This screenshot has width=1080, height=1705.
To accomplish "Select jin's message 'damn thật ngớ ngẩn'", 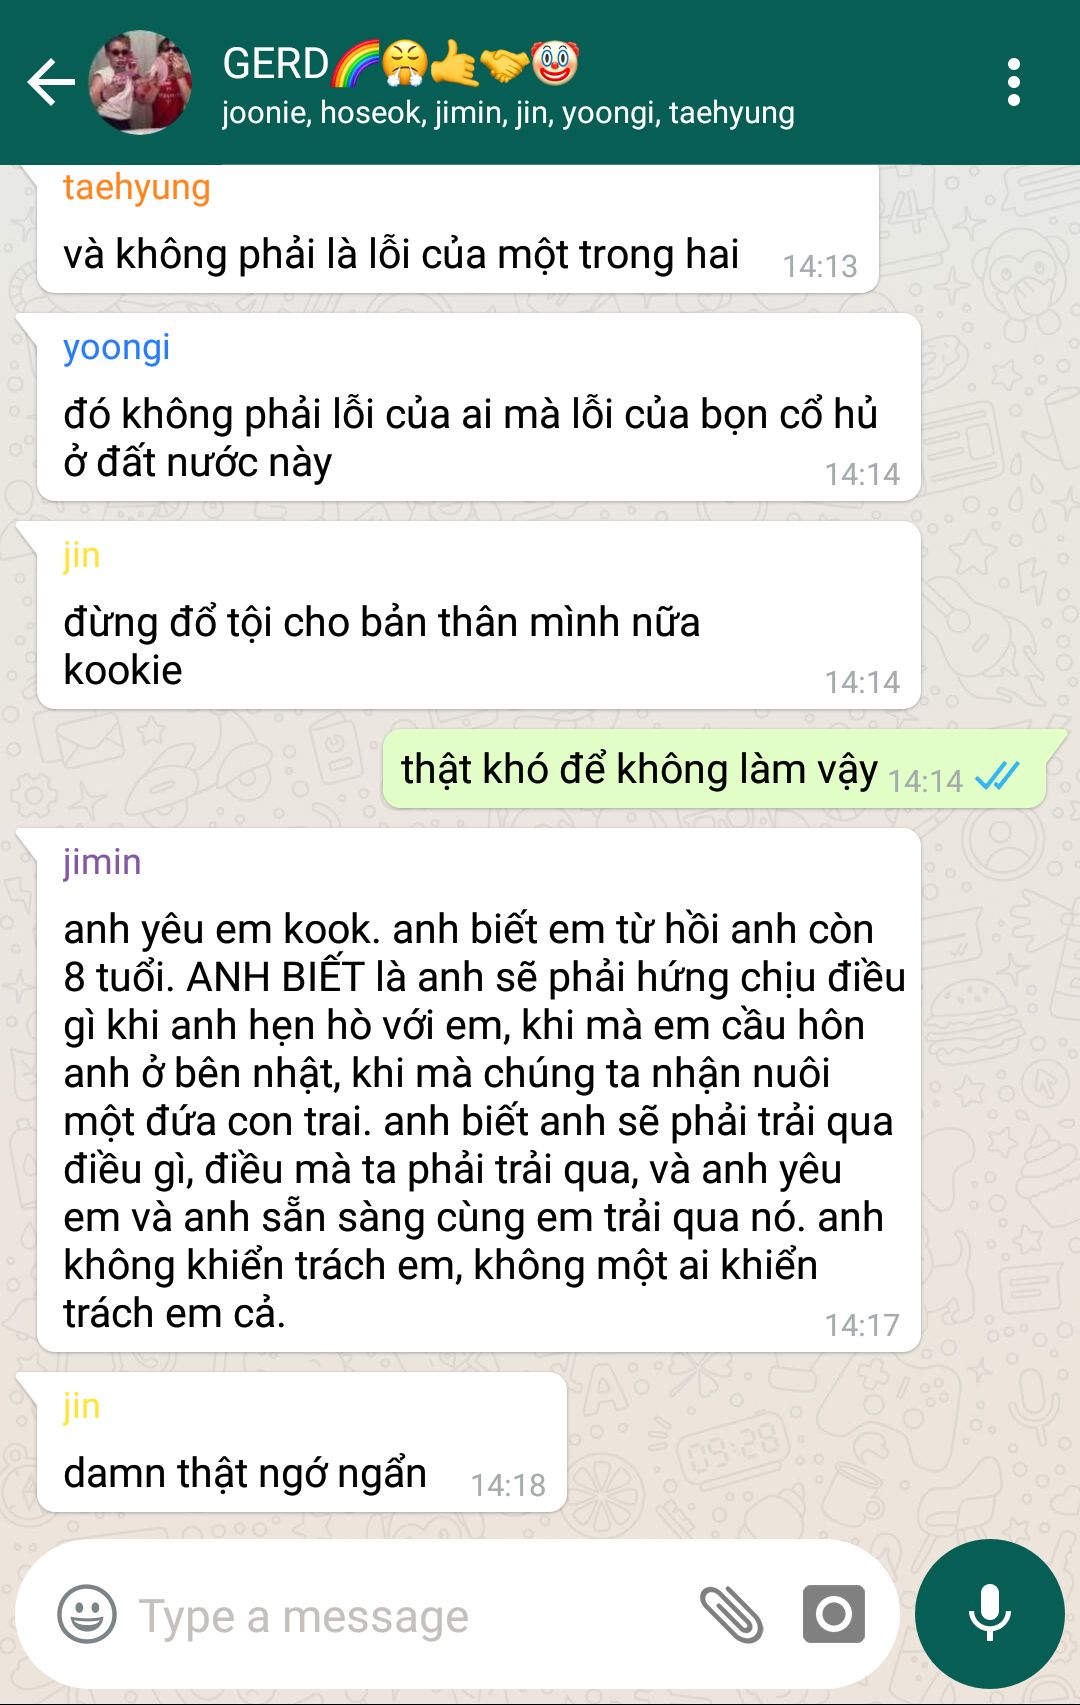I will (301, 1442).
